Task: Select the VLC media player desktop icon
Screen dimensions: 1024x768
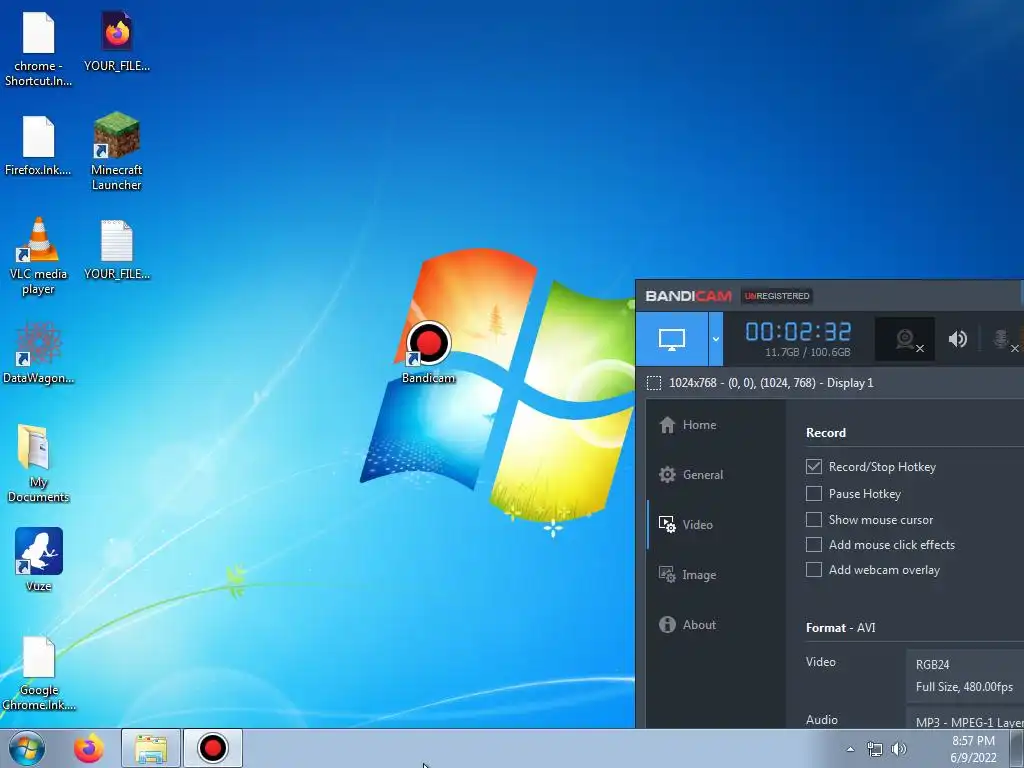Action: (39, 256)
